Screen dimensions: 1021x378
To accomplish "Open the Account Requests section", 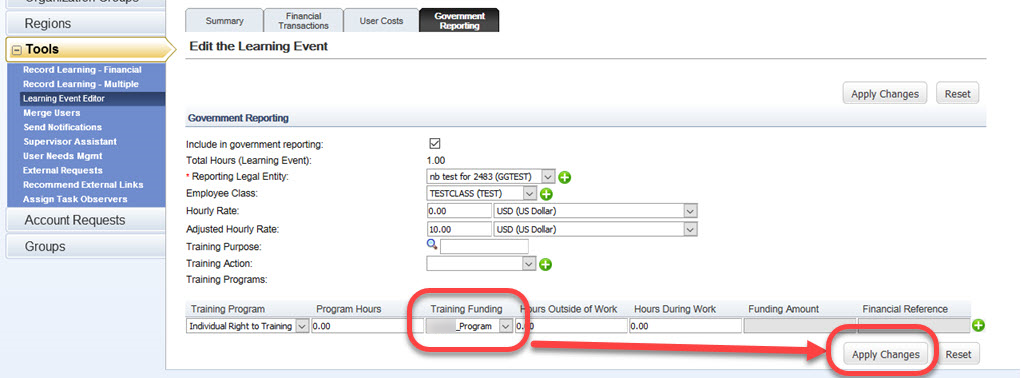I will [x=86, y=220].
